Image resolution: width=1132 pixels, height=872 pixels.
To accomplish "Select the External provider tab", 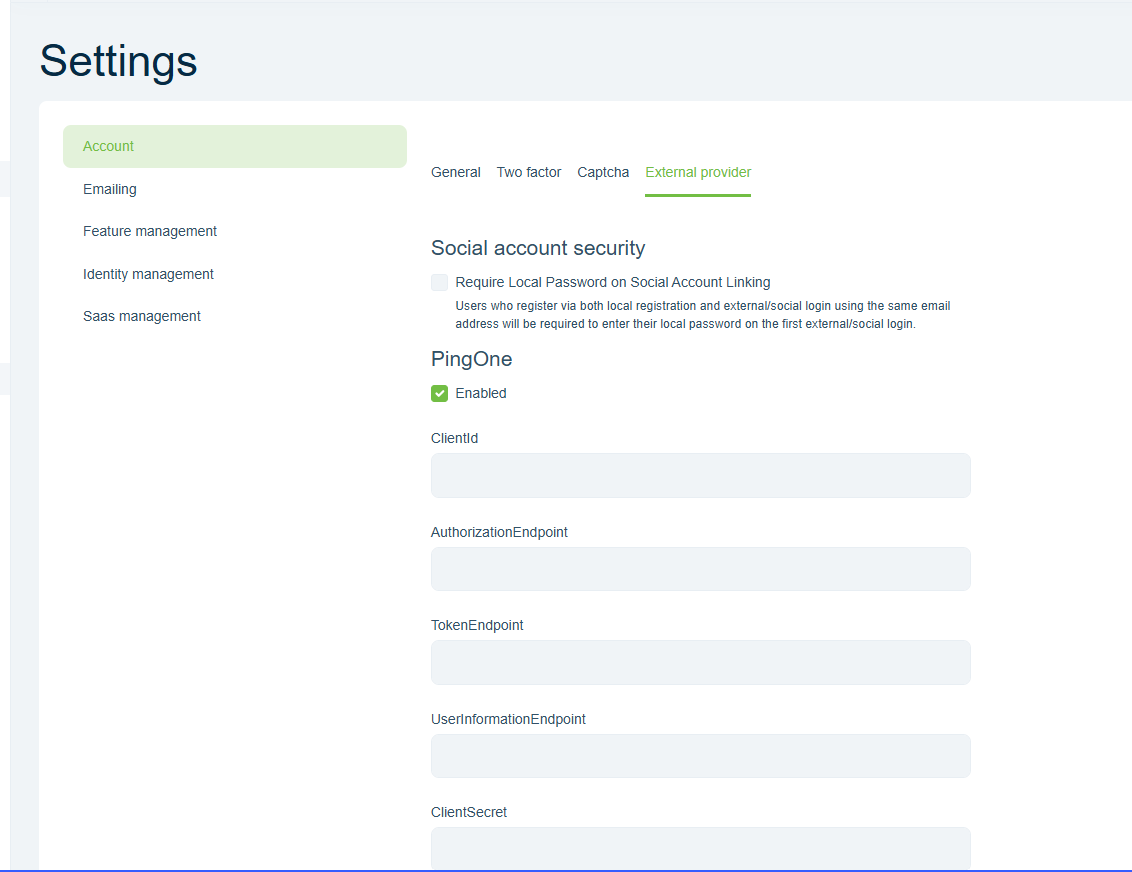I will tap(698, 173).
